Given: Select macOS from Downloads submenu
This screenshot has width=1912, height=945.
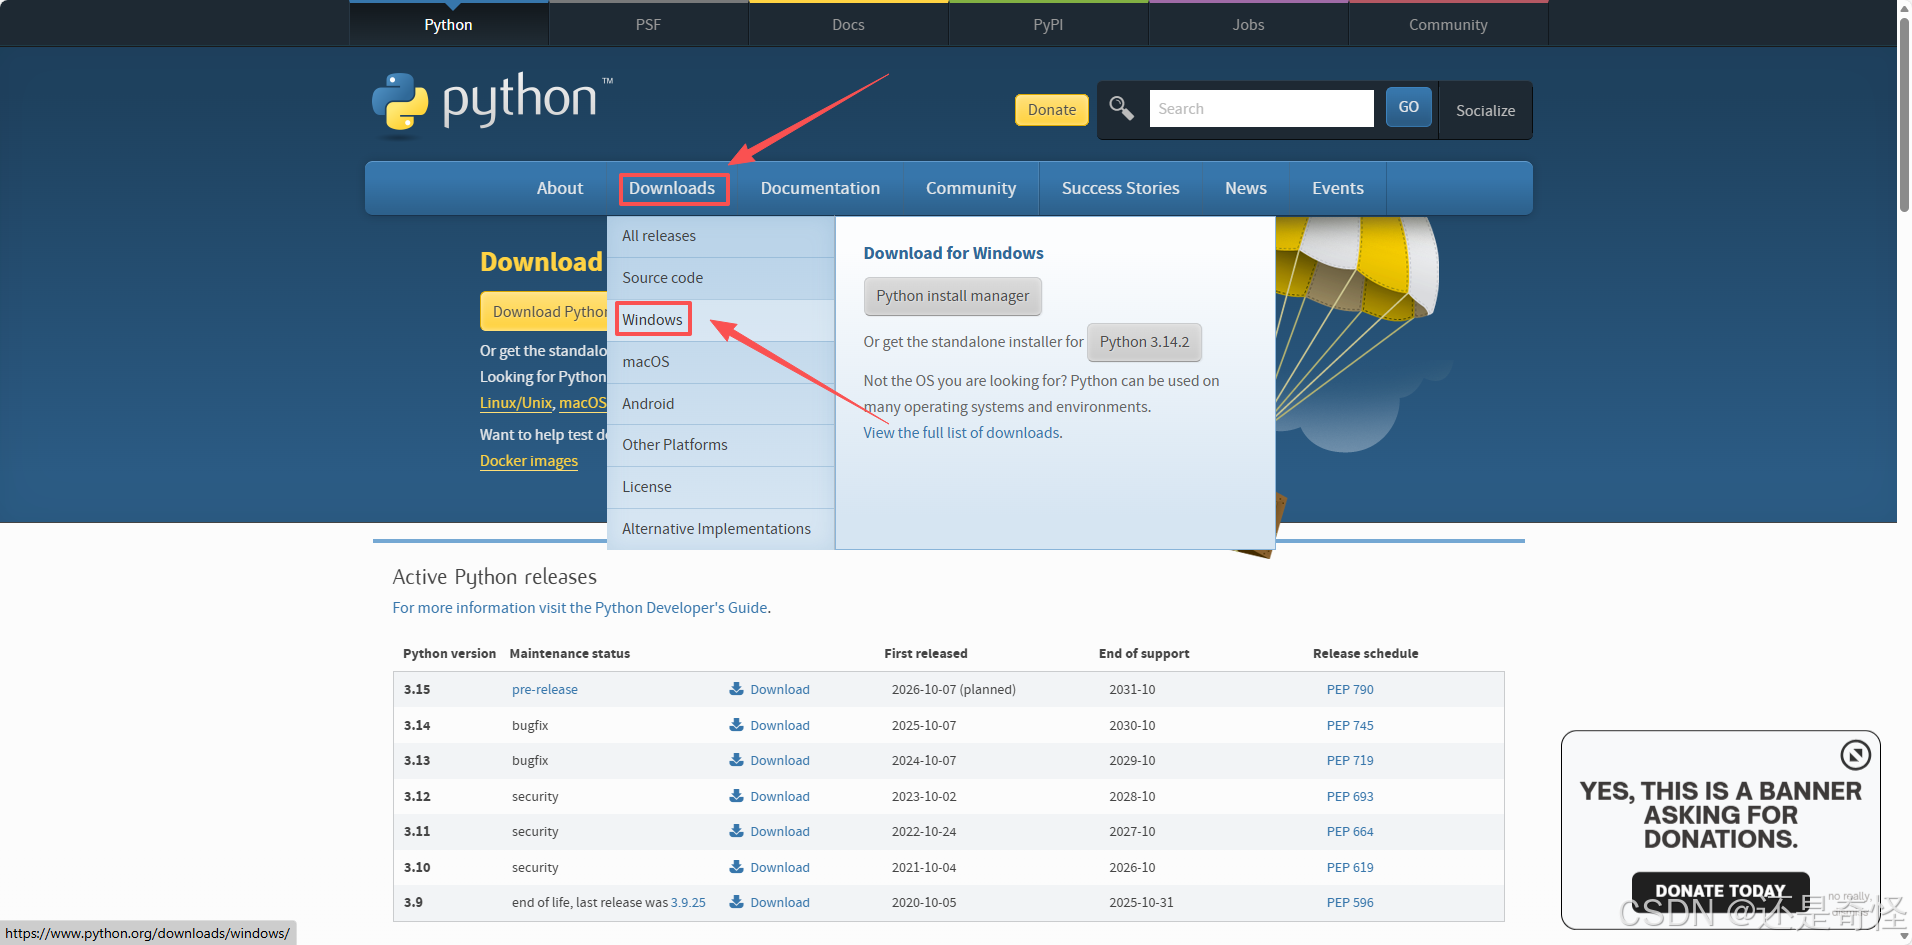Looking at the screenshot, I should [x=721, y=362].
